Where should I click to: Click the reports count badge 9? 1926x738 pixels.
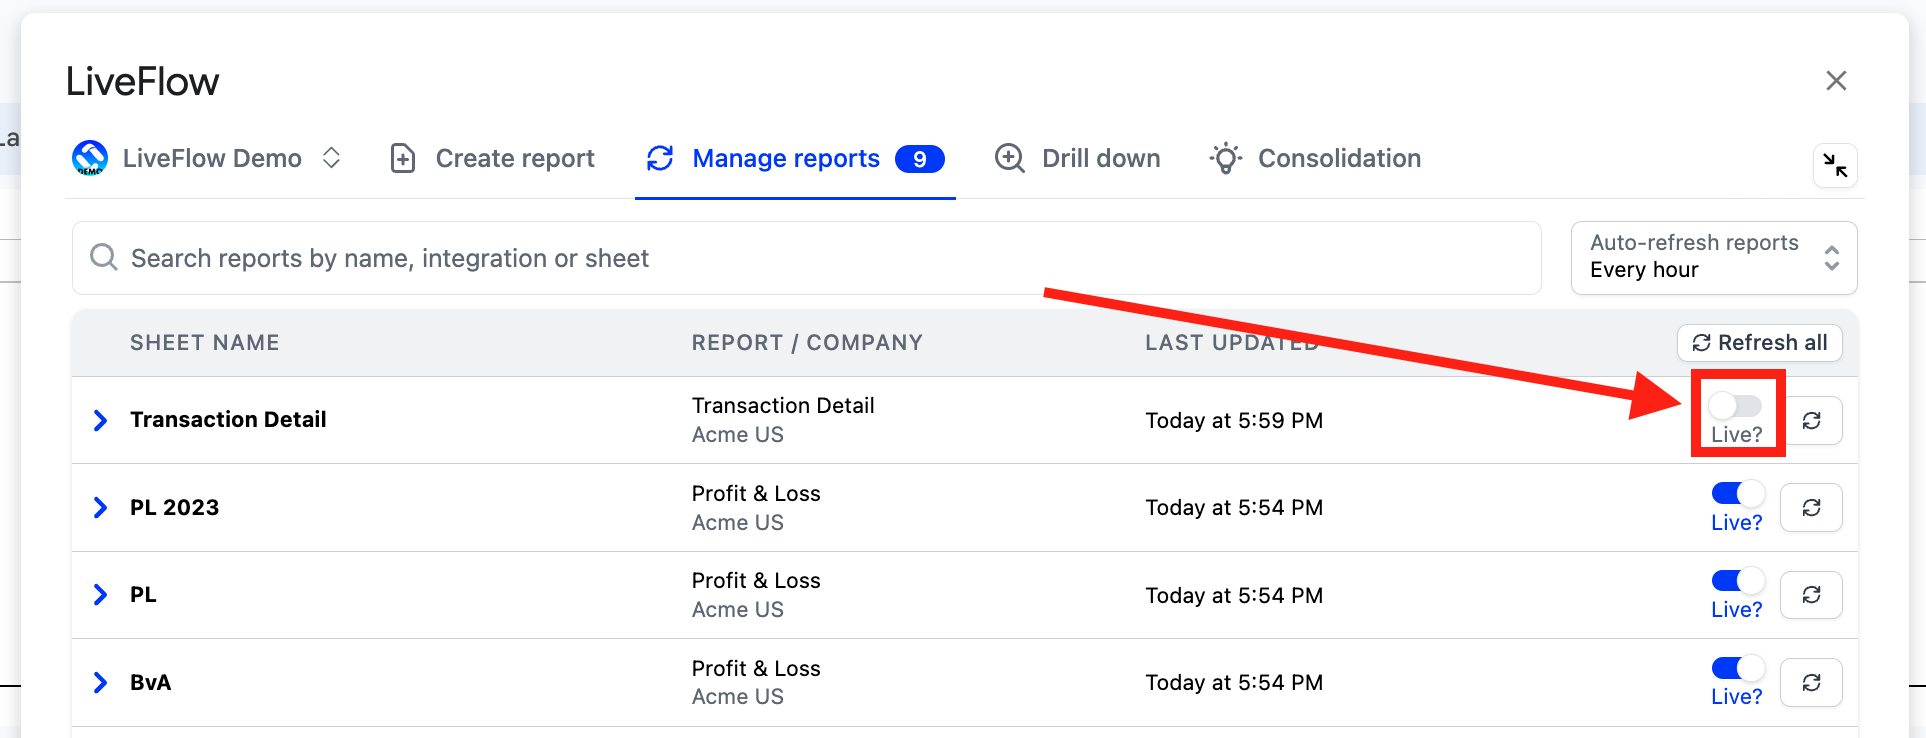coord(920,159)
